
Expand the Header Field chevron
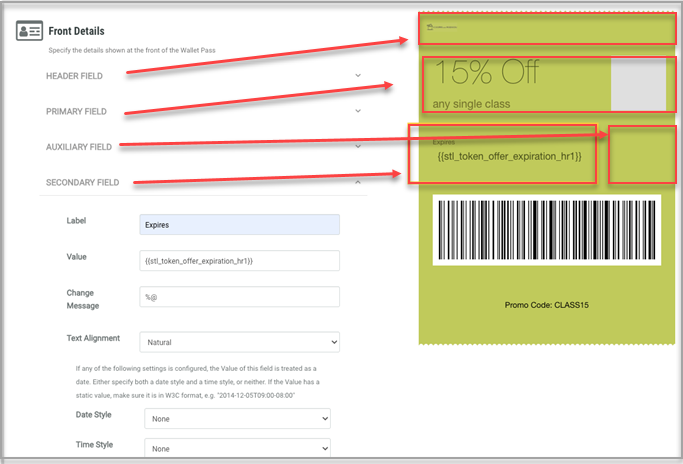click(357, 75)
